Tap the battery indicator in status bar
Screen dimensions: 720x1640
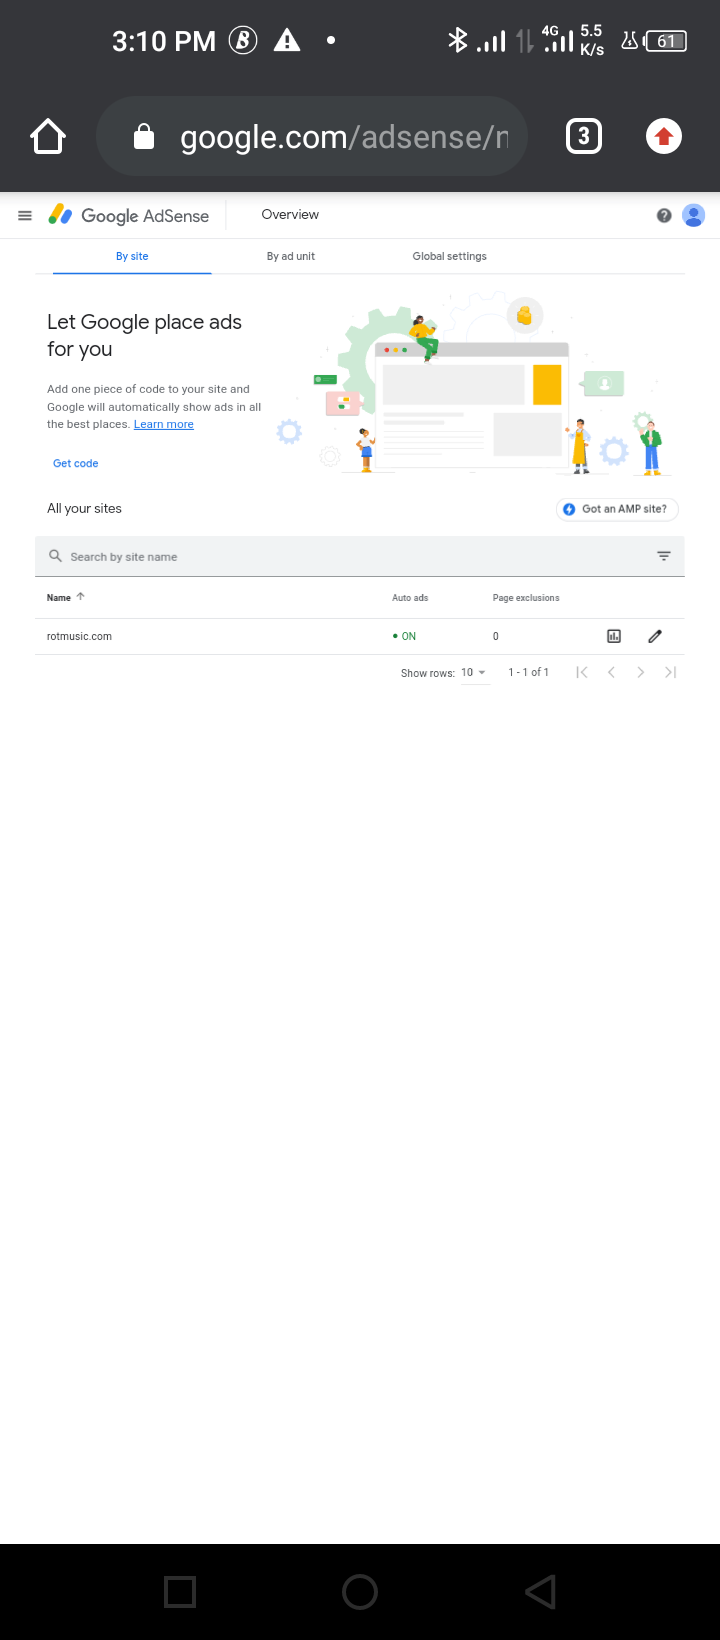pos(666,41)
